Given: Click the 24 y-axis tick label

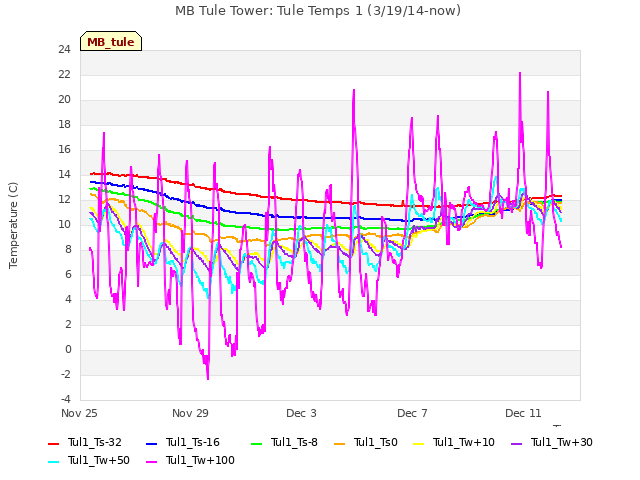Looking at the screenshot, I should [64, 50].
